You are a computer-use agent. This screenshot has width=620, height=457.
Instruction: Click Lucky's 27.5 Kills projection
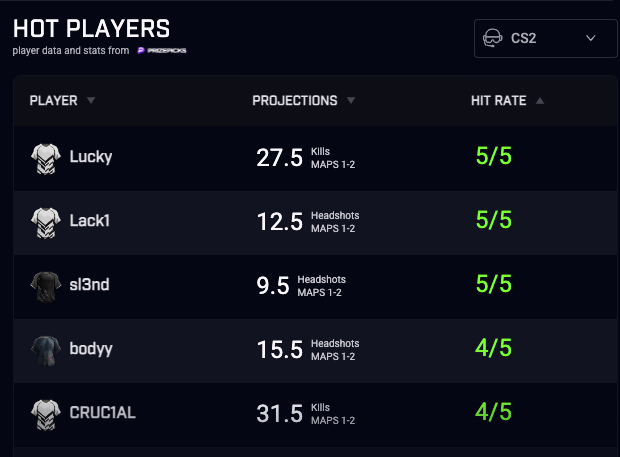tap(279, 157)
